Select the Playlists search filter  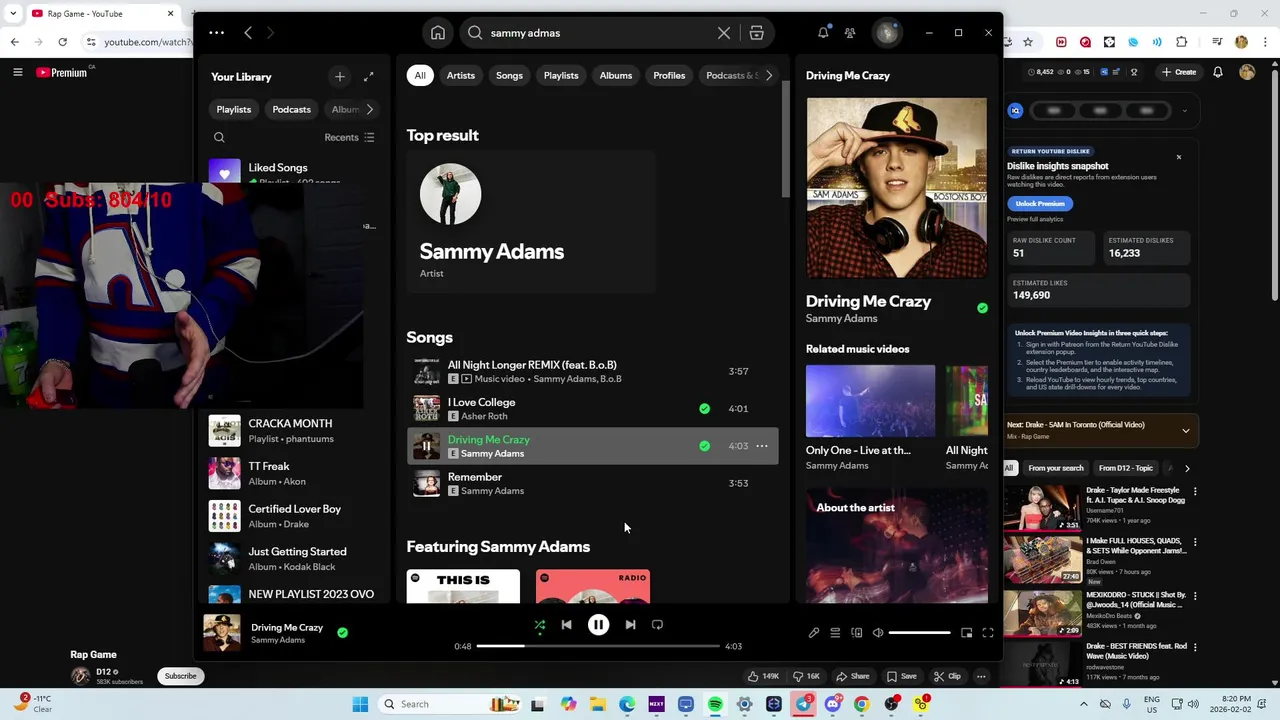click(561, 75)
